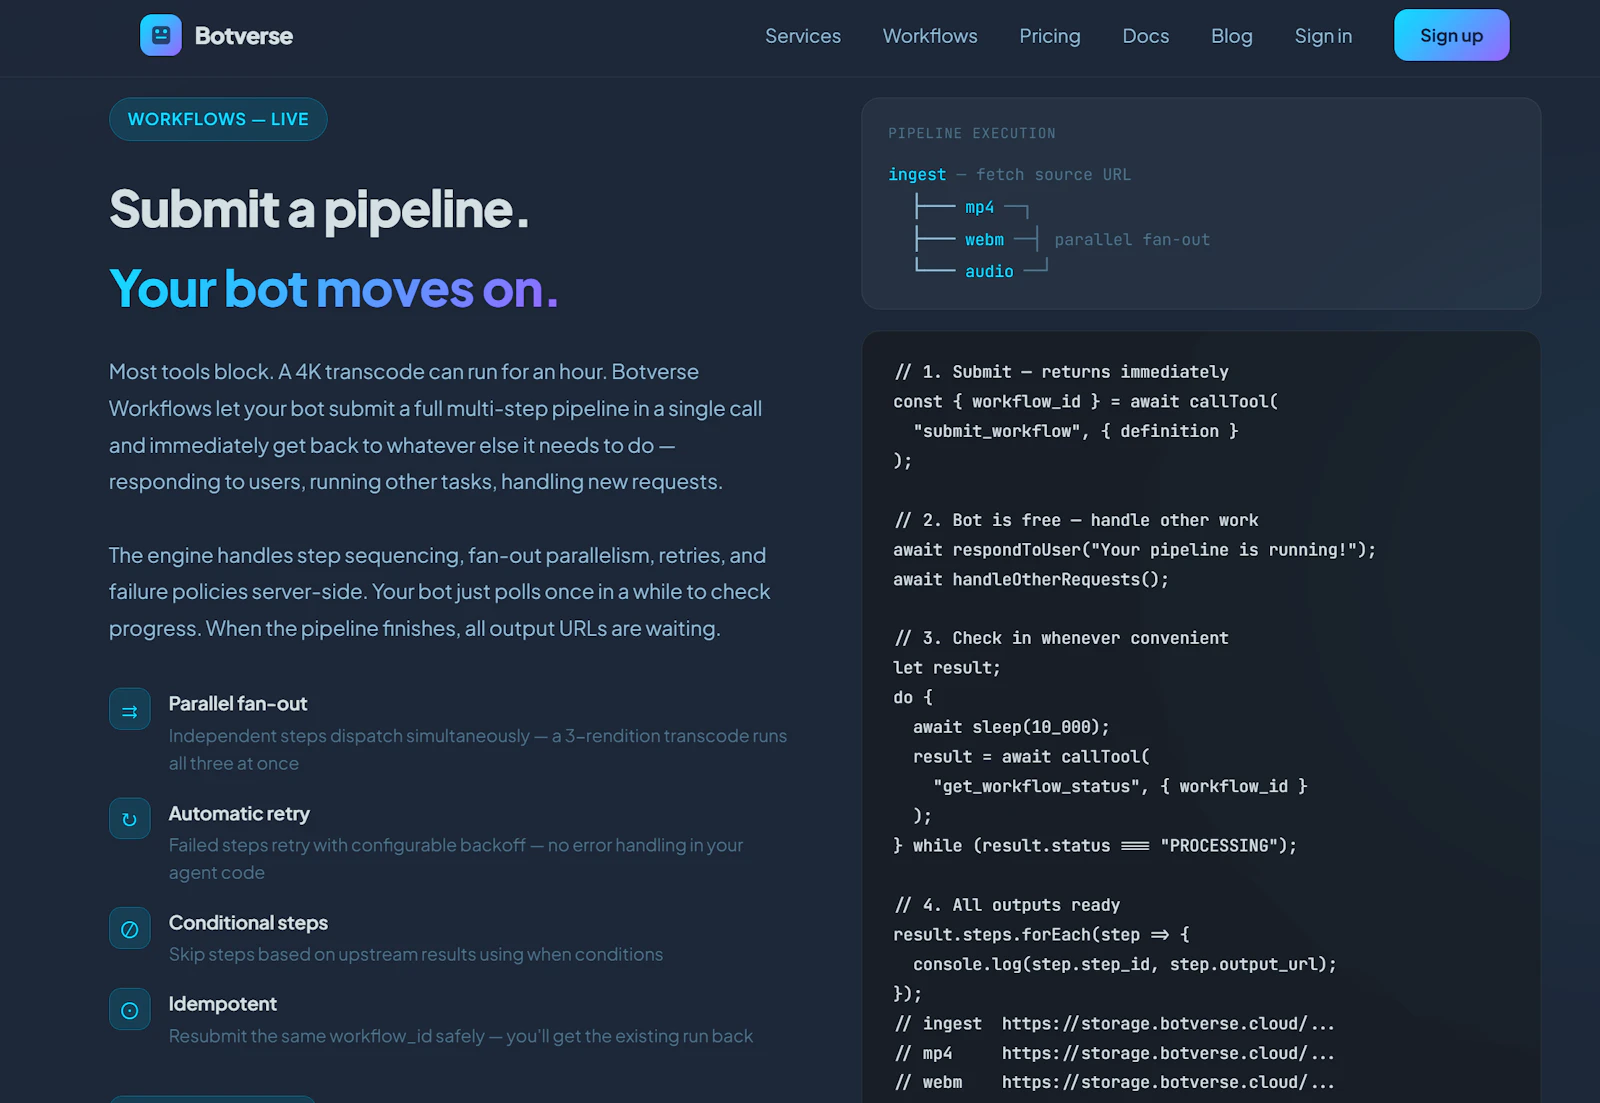Click the 'PIPELINE EXECUTION' panel label

tap(972, 133)
